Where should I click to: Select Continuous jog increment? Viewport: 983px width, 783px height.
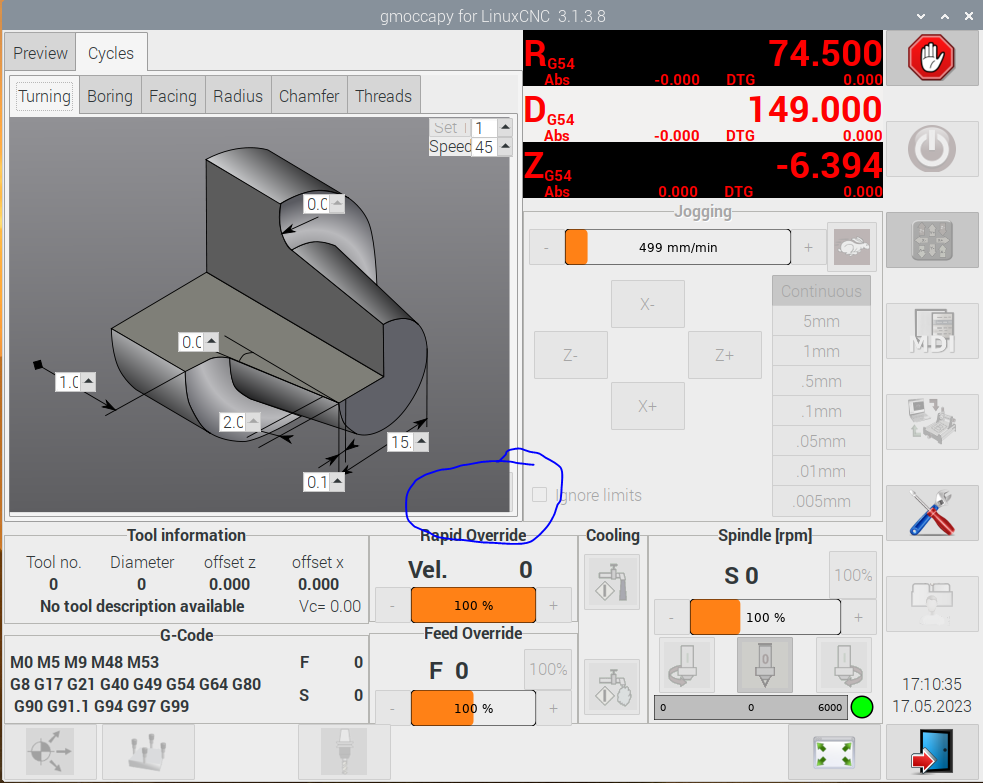(821, 292)
